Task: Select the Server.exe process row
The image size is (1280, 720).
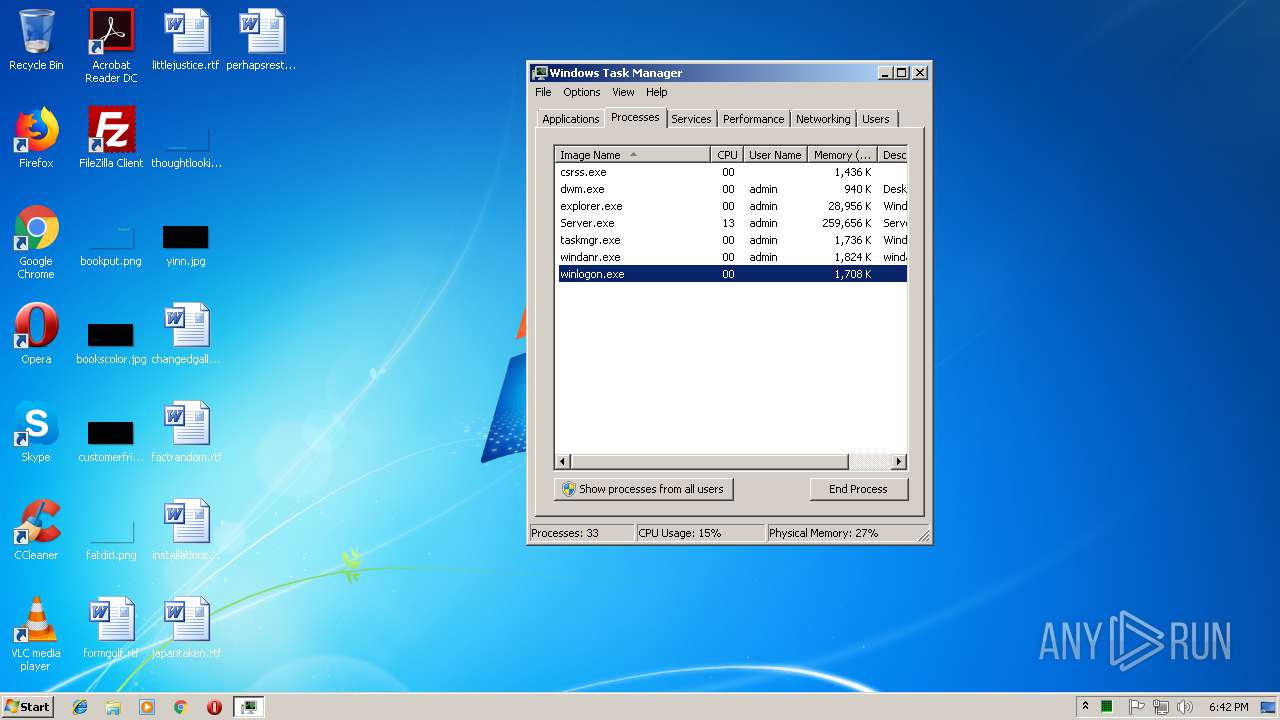Action: tap(732, 223)
